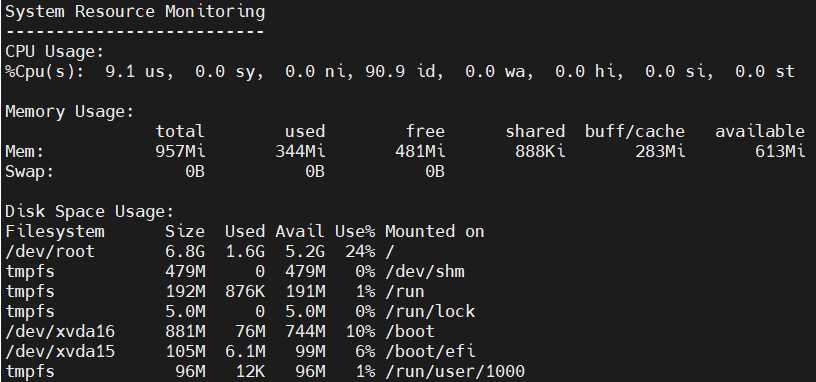Click the /dev/shm mount point

(x=425, y=271)
